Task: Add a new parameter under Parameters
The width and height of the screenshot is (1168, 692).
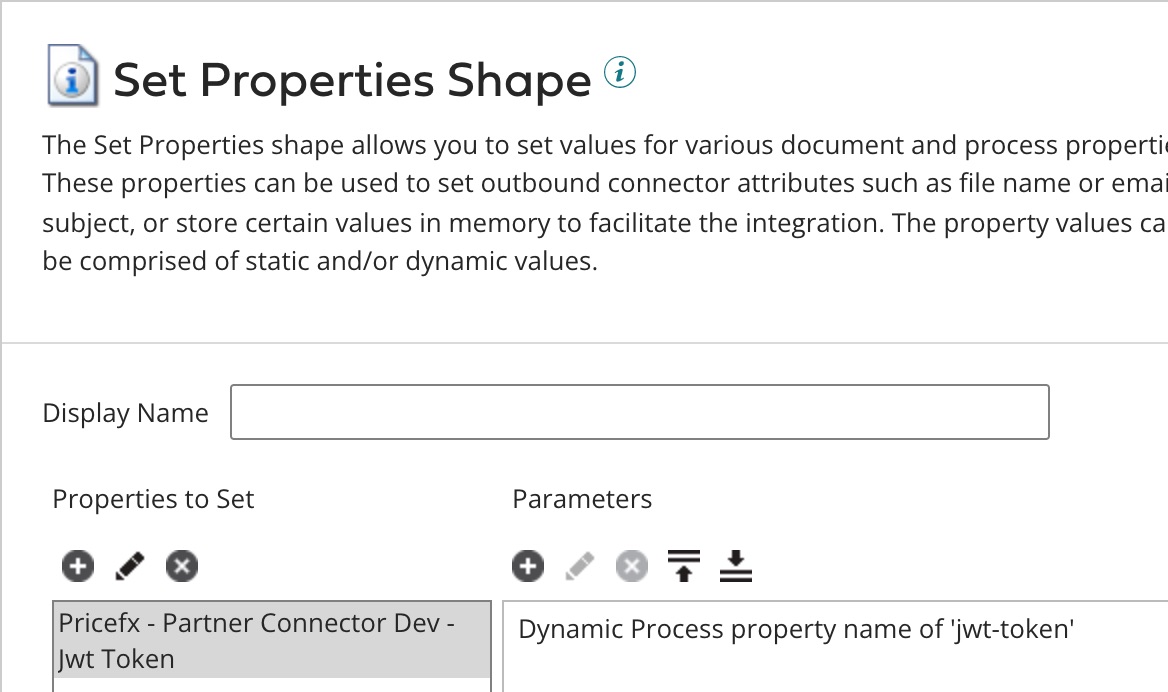Action: point(528,566)
